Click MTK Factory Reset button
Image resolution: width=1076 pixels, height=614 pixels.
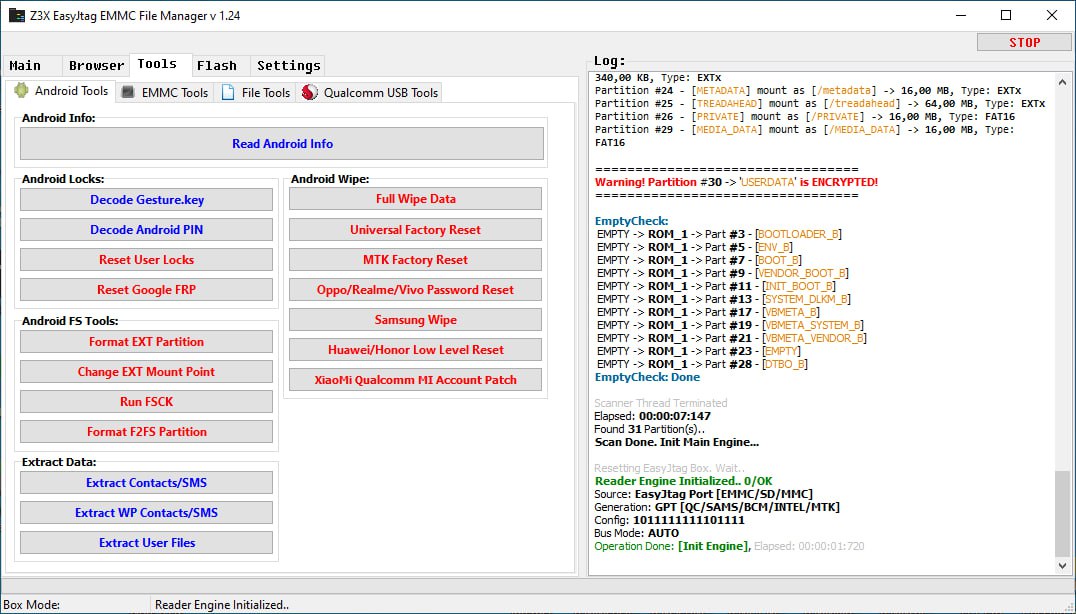pyautogui.click(x=415, y=260)
